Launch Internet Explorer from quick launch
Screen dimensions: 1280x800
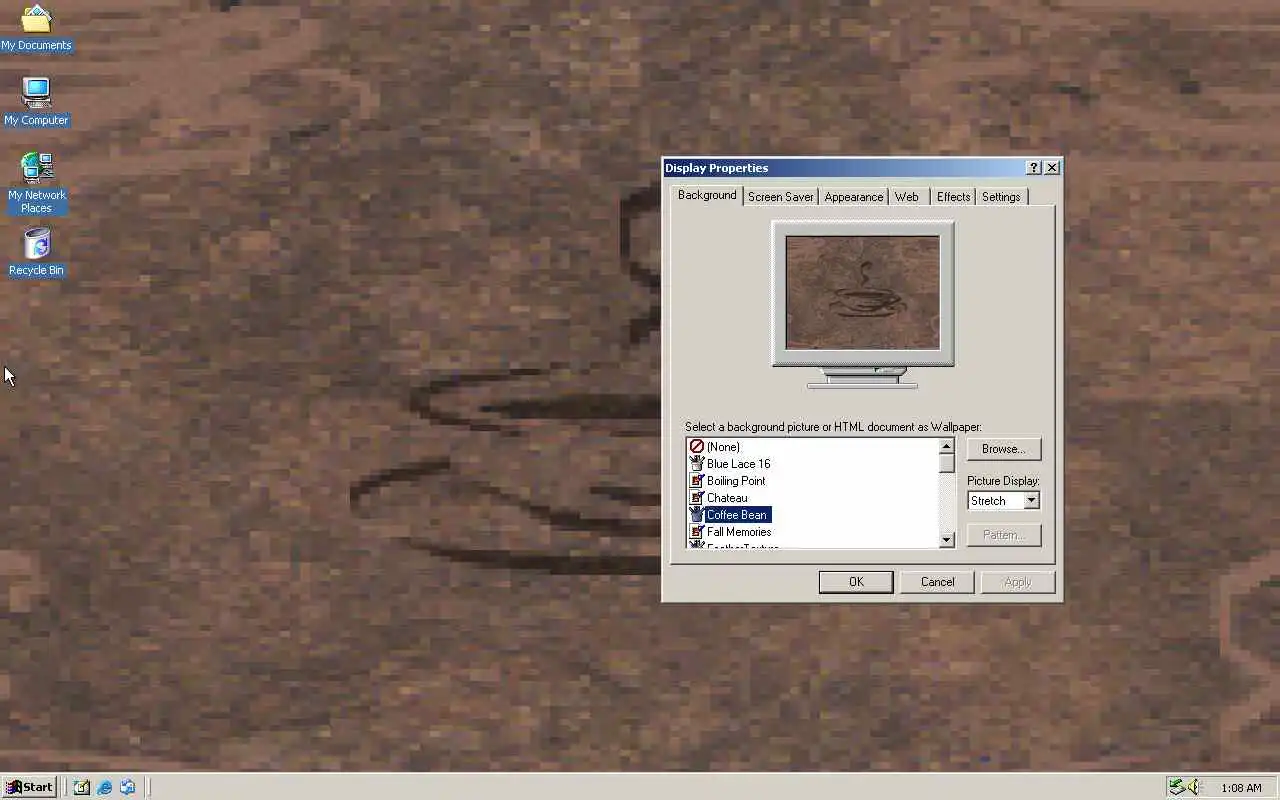pyautogui.click(x=104, y=787)
